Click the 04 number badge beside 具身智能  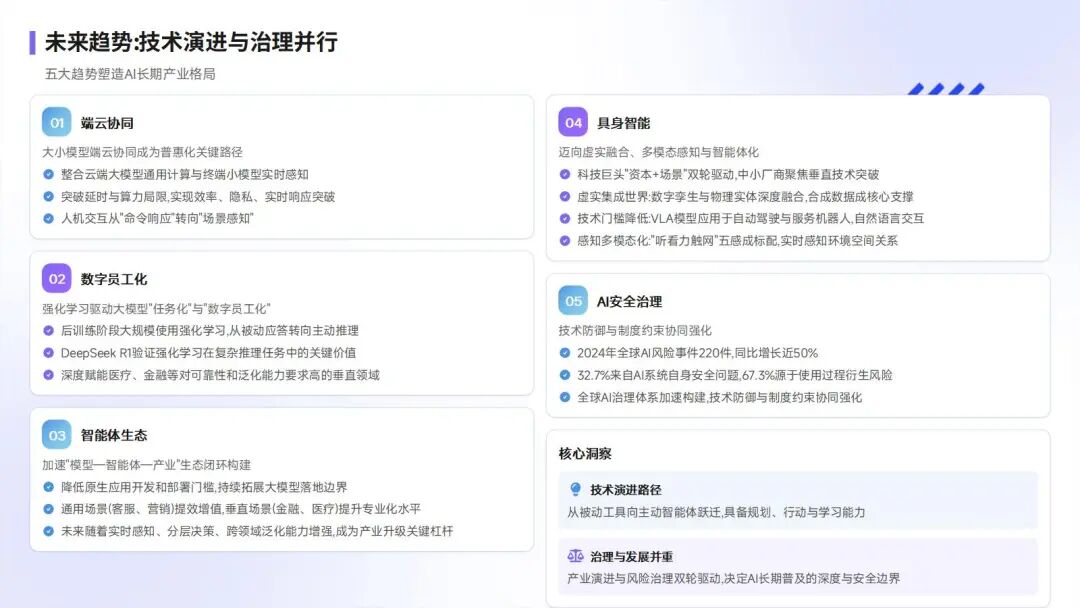[573, 123]
